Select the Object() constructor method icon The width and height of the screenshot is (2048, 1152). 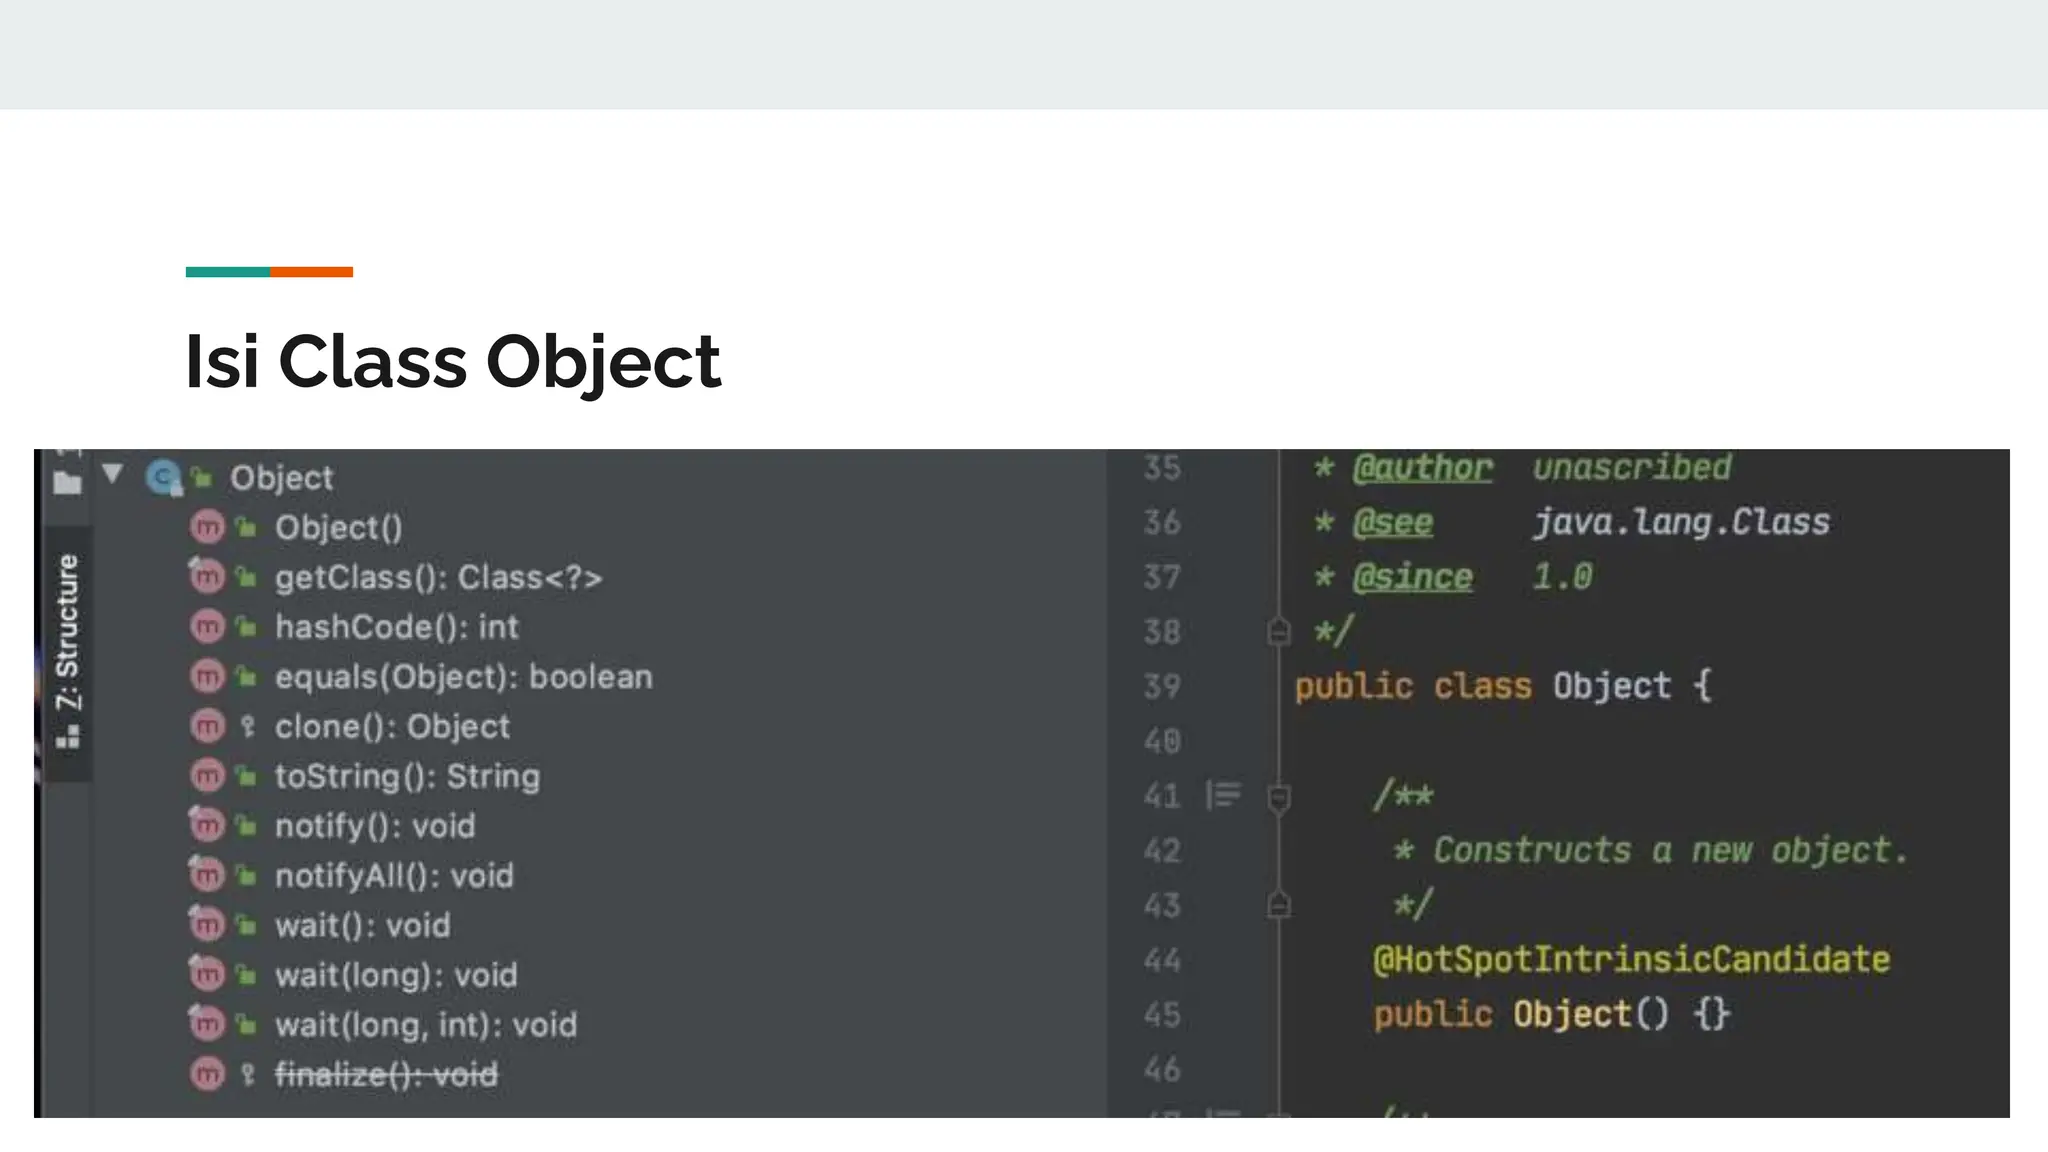click(207, 527)
